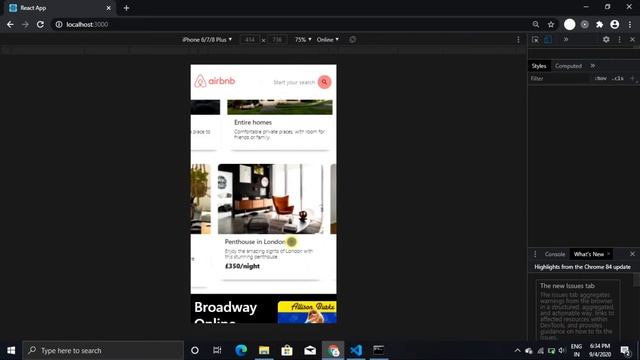
Task: Open the device toolbar more options menu
Action: (518, 40)
